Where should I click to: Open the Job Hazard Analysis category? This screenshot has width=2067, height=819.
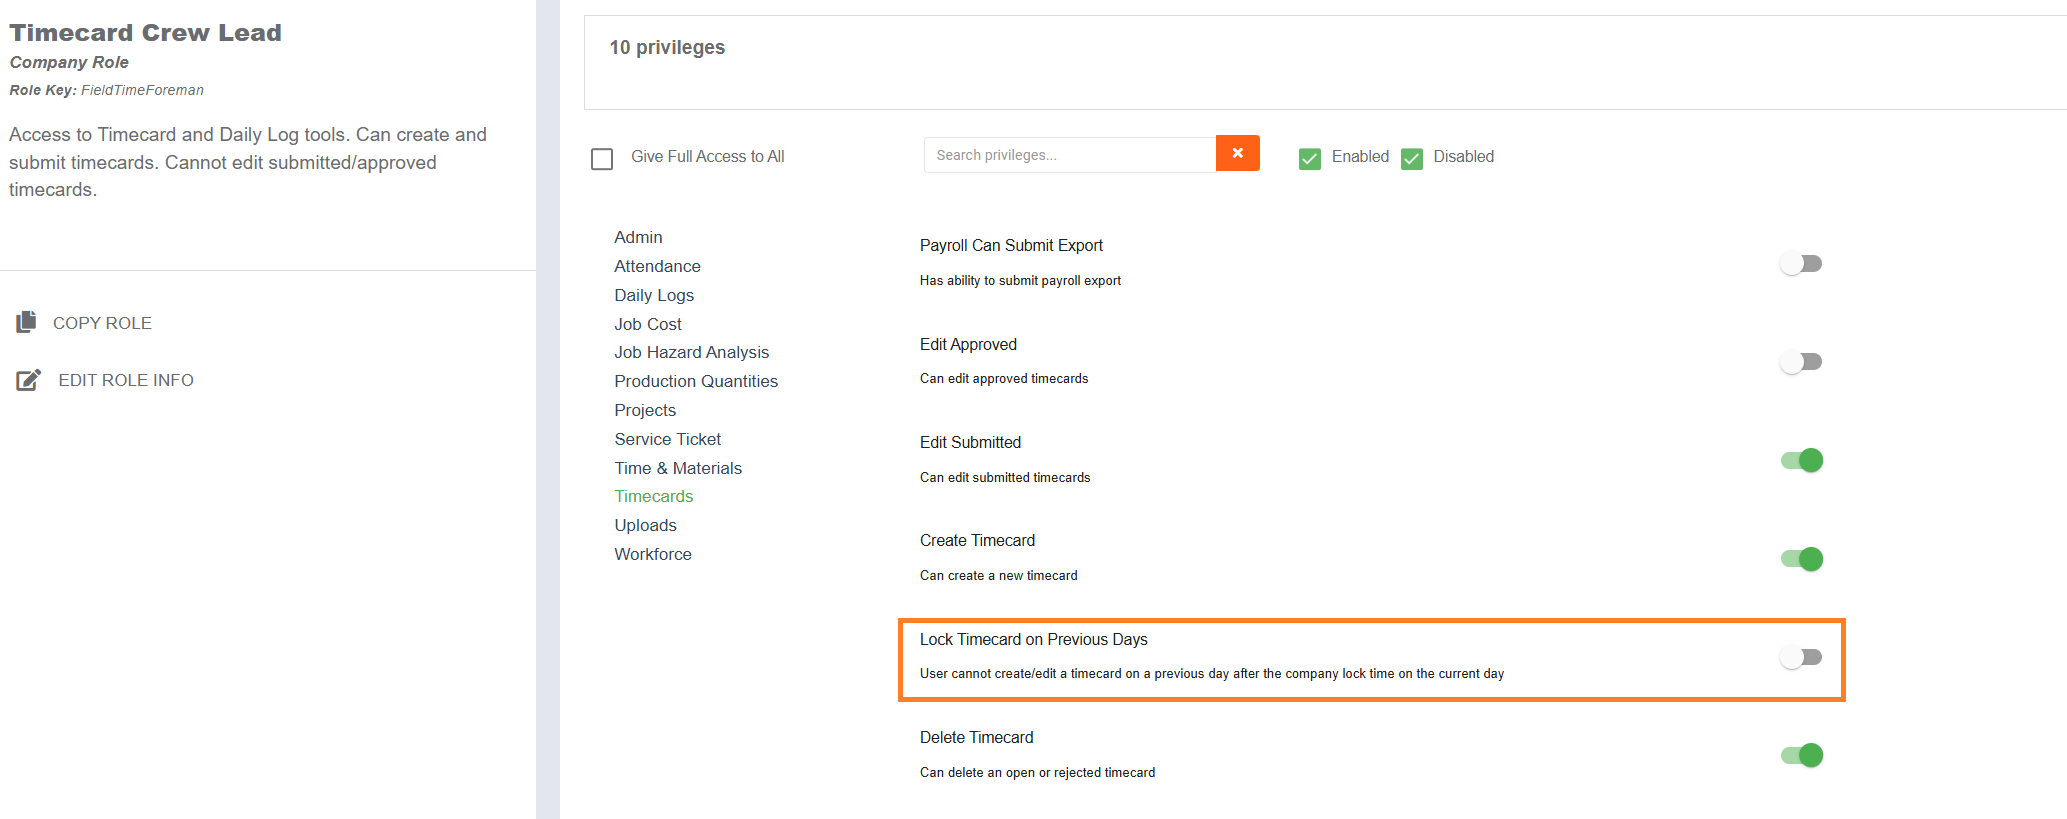click(x=691, y=352)
